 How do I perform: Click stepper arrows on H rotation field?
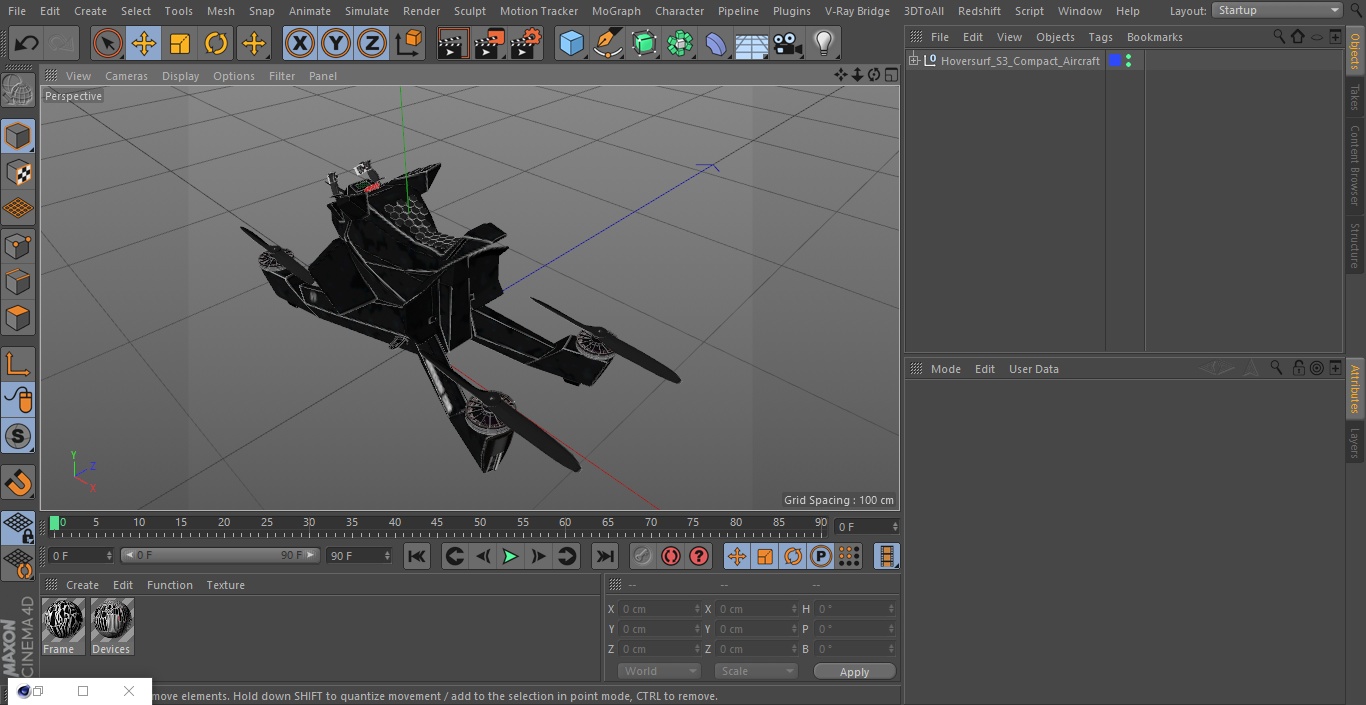tap(892, 609)
